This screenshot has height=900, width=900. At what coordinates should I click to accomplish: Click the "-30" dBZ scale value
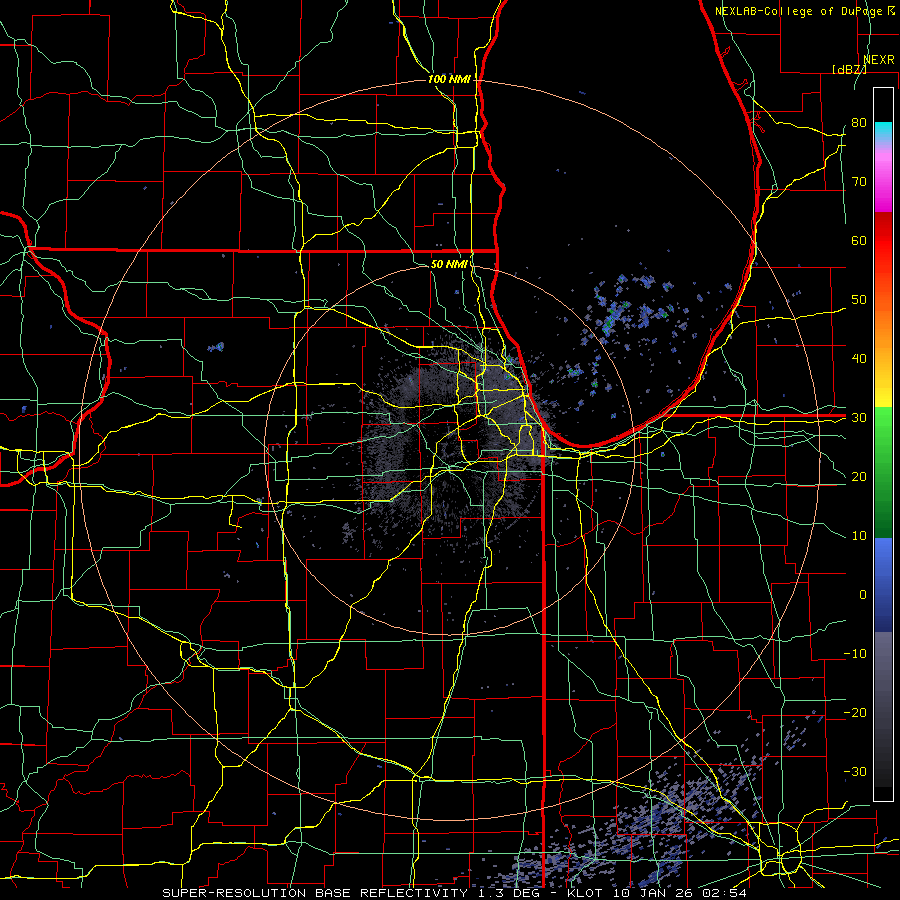coord(855,771)
